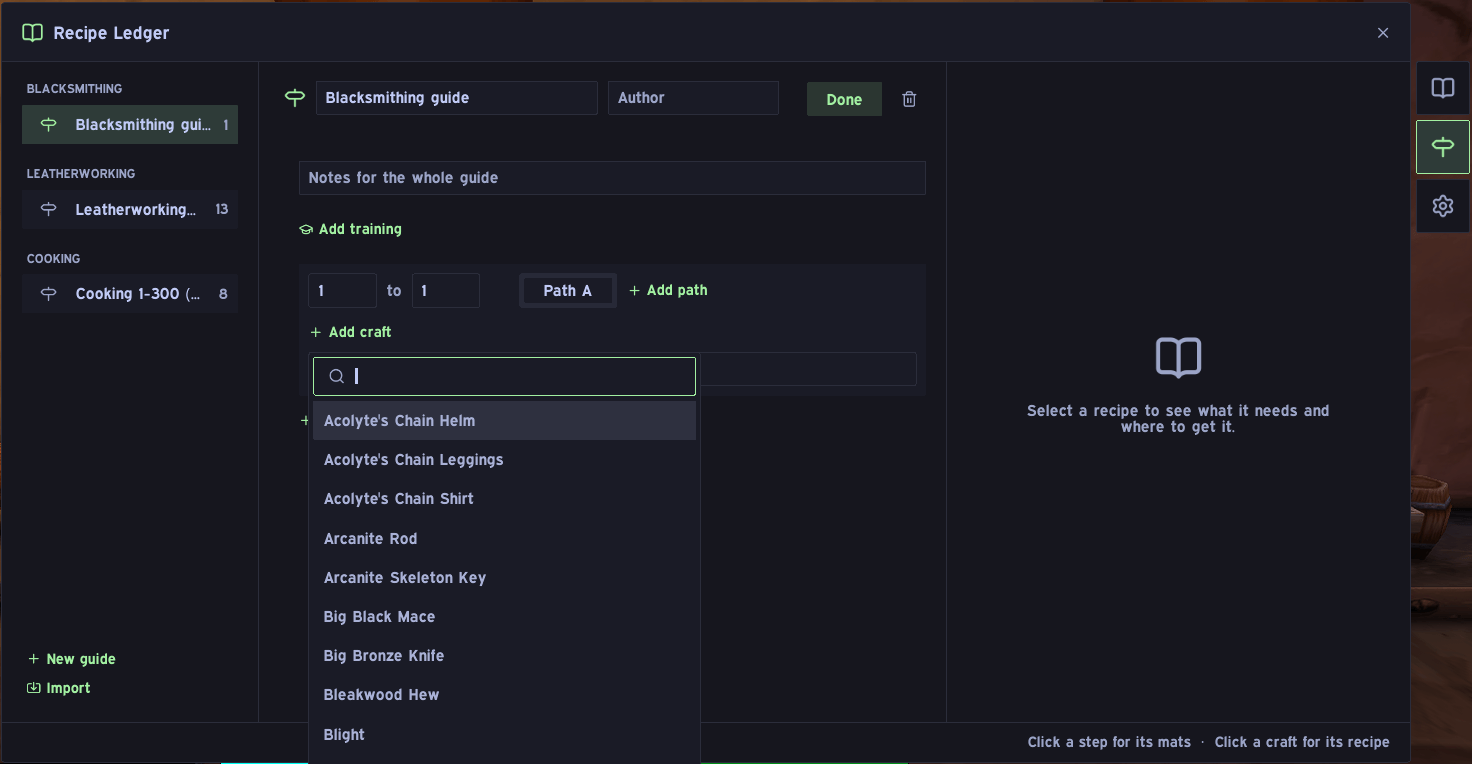Create a New guide
This screenshot has height=764, width=1472.
click(x=72, y=659)
